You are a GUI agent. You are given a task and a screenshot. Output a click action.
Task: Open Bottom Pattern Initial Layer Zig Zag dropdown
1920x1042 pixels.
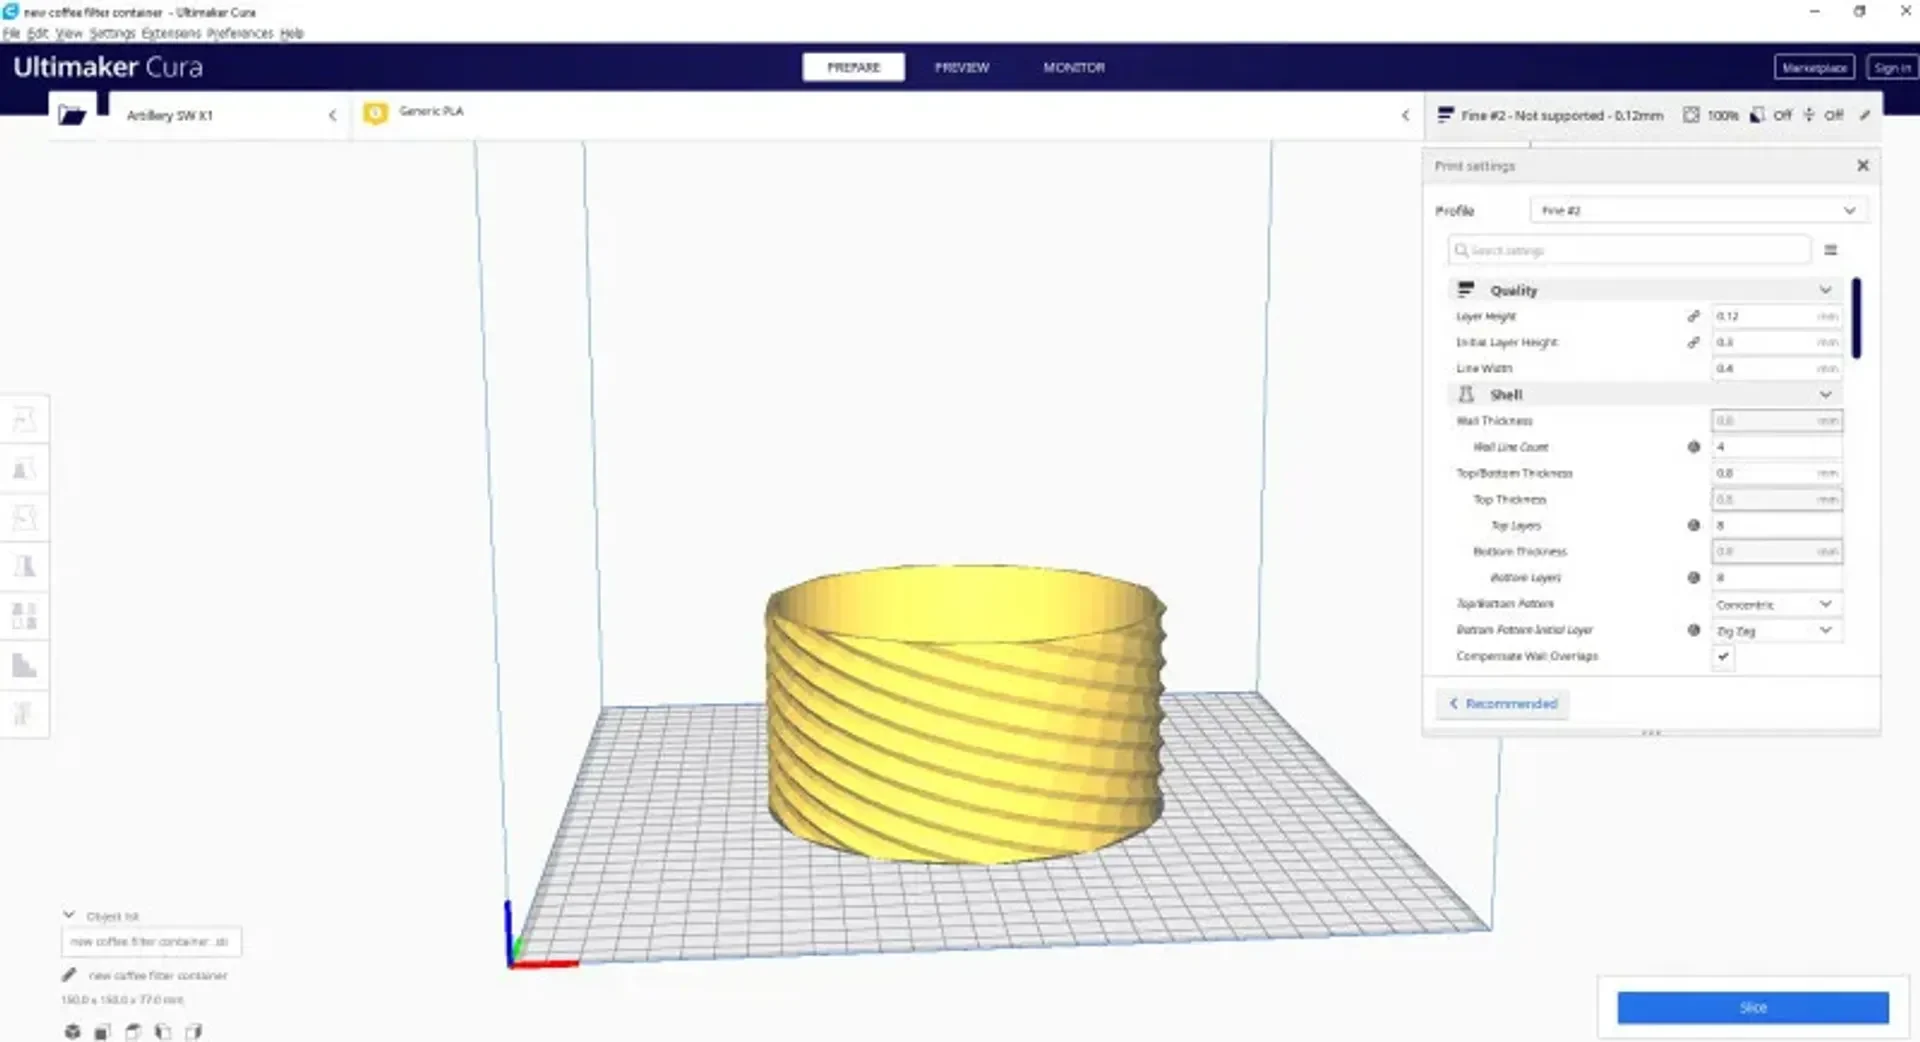point(1776,631)
